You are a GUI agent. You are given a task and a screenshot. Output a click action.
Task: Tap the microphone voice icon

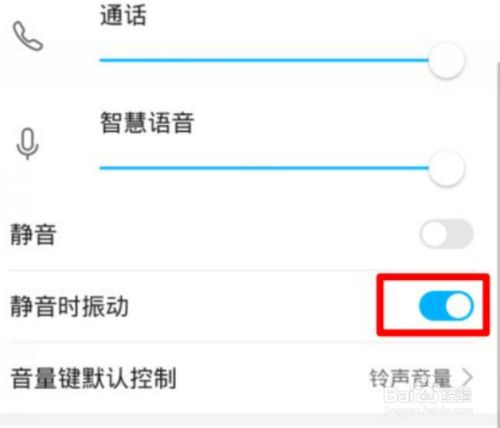(28, 144)
